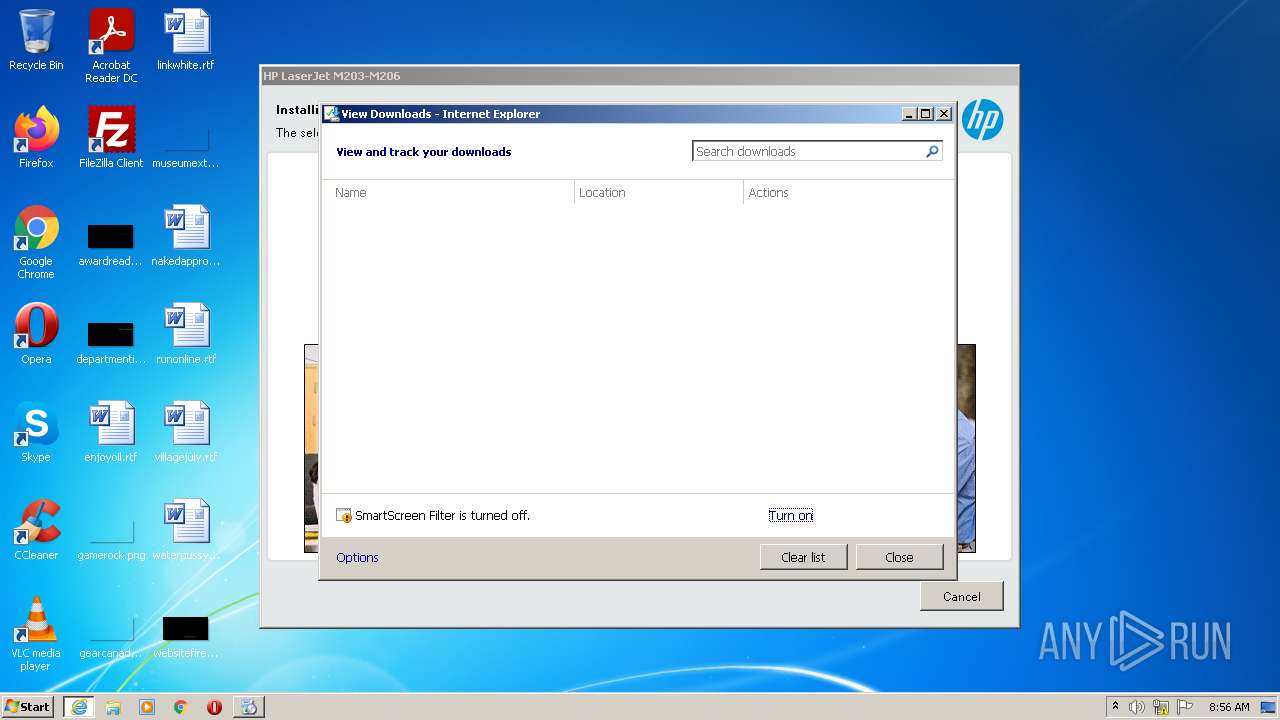1280x720 pixels.
Task: Open the Opera browser shortcut
Action: (x=36, y=334)
